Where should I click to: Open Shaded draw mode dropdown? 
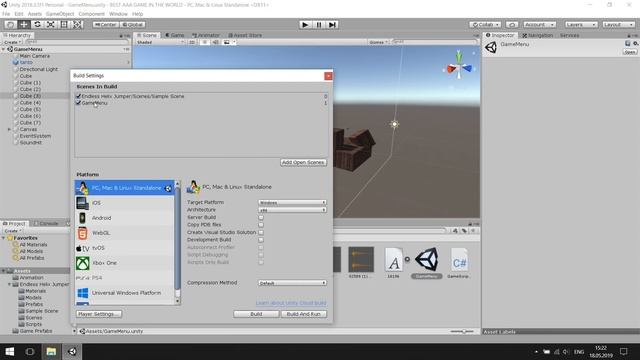click(160, 42)
